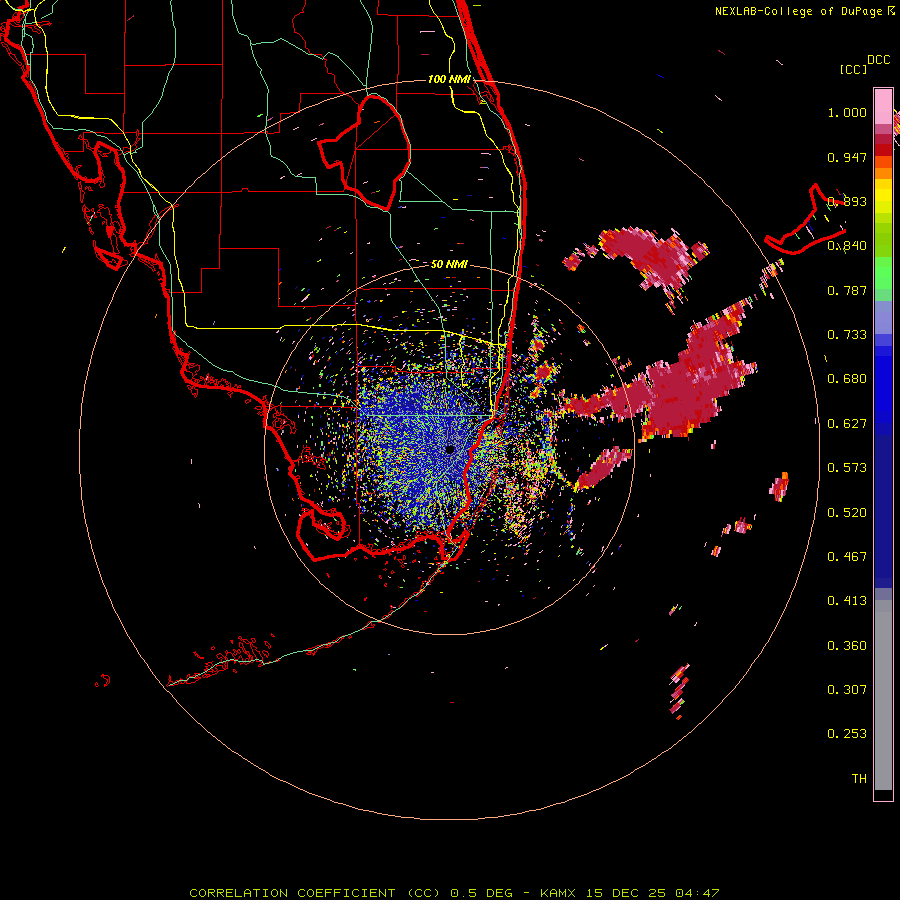This screenshot has width=900, height=900.
Task: Select the 0.947 color scale value
Action: [847, 157]
